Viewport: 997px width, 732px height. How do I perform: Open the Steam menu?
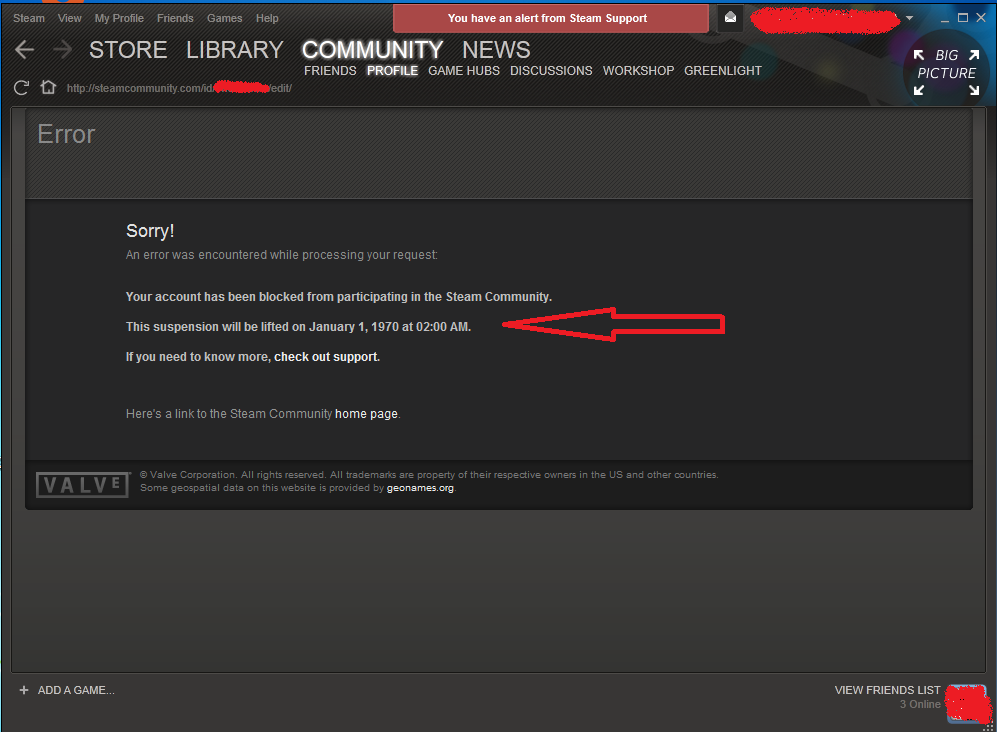[x=29, y=18]
